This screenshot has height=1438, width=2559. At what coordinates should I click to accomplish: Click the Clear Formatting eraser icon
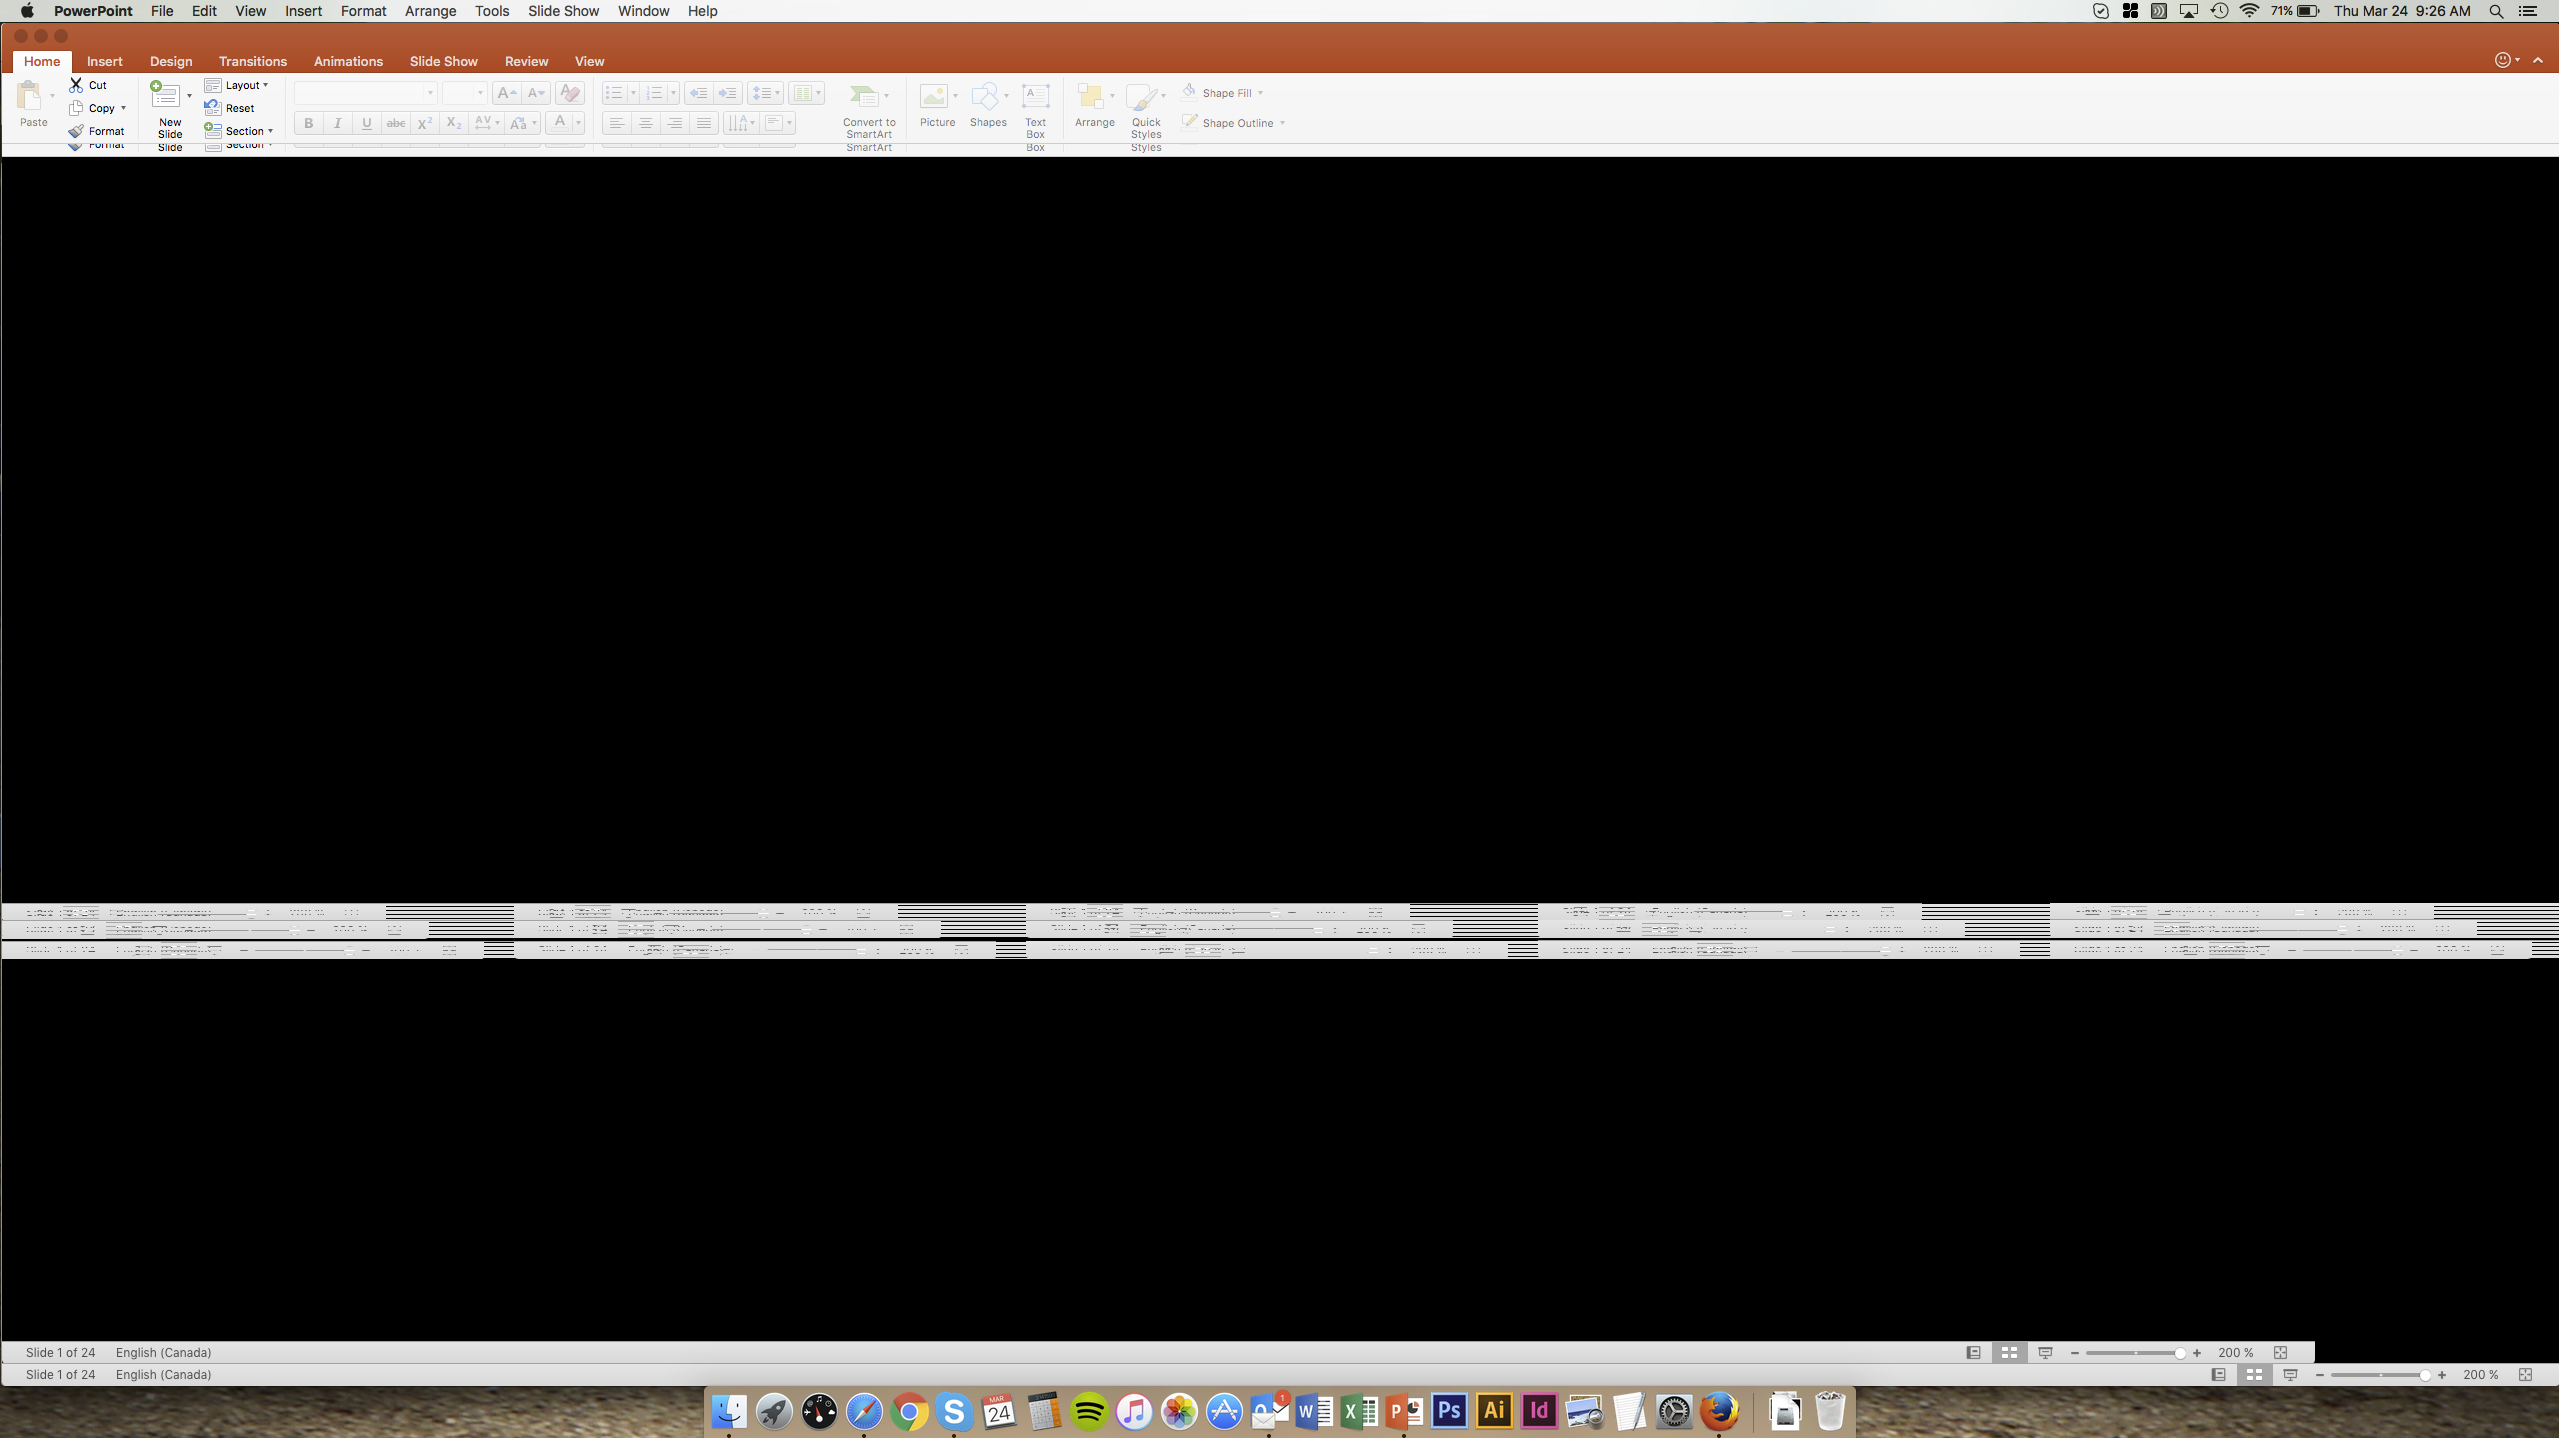[570, 93]
